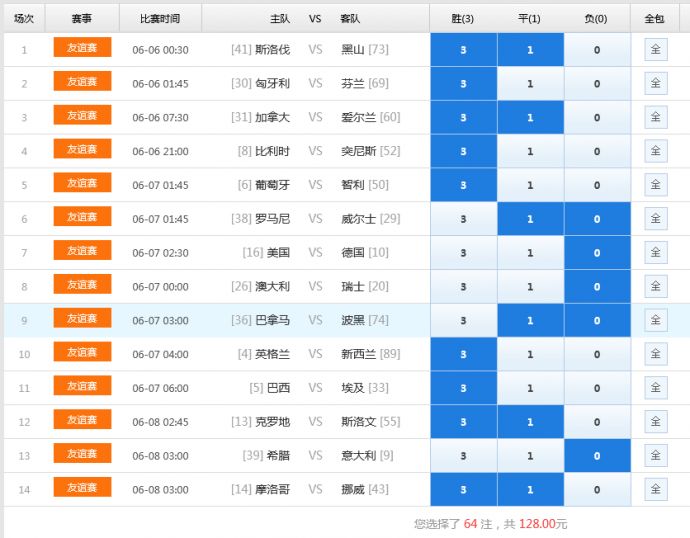Toggle win (3) for match 1 斯洛伐 vs 黑山

coord(463,50)
